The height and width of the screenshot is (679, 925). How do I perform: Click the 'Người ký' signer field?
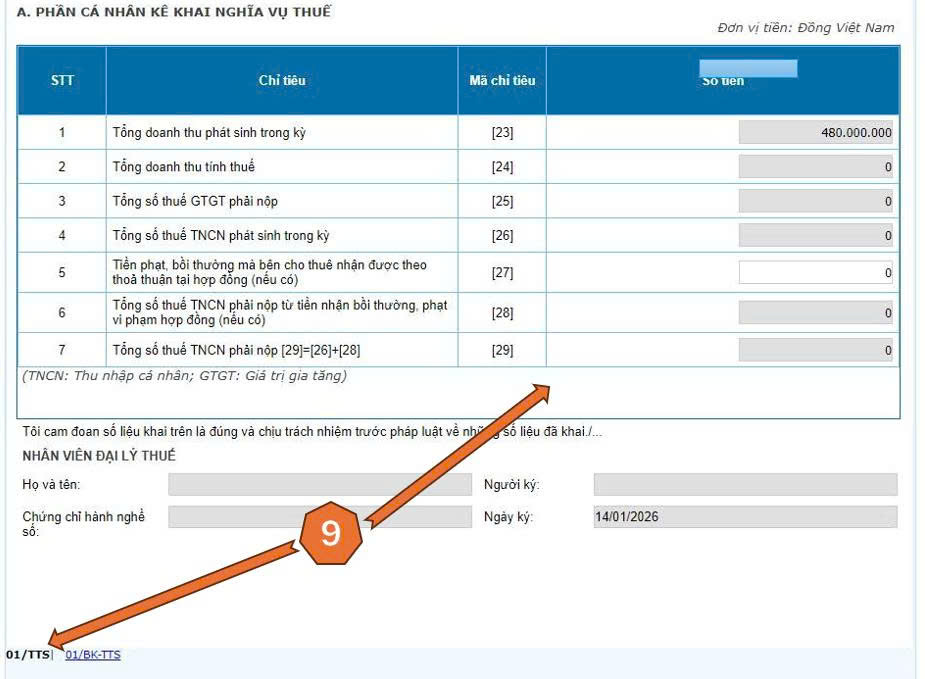(745, 485)
